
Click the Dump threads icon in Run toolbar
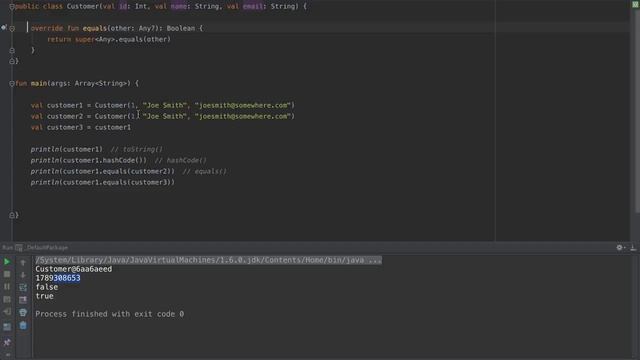pos(7,300)
